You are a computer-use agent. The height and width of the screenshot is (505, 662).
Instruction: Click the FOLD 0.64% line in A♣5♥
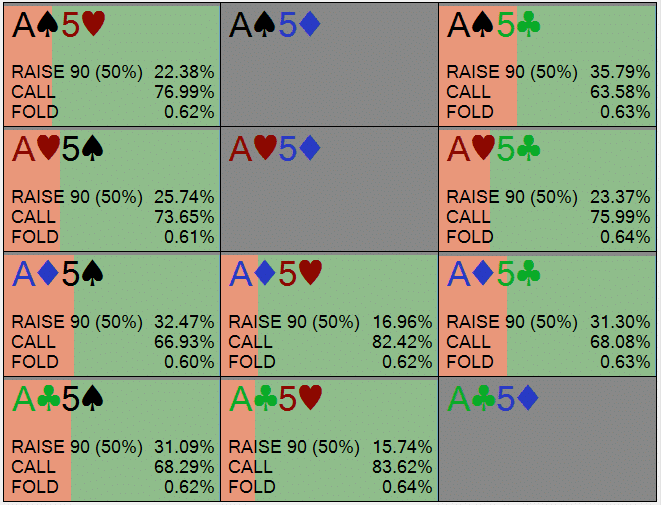point(330,487)
